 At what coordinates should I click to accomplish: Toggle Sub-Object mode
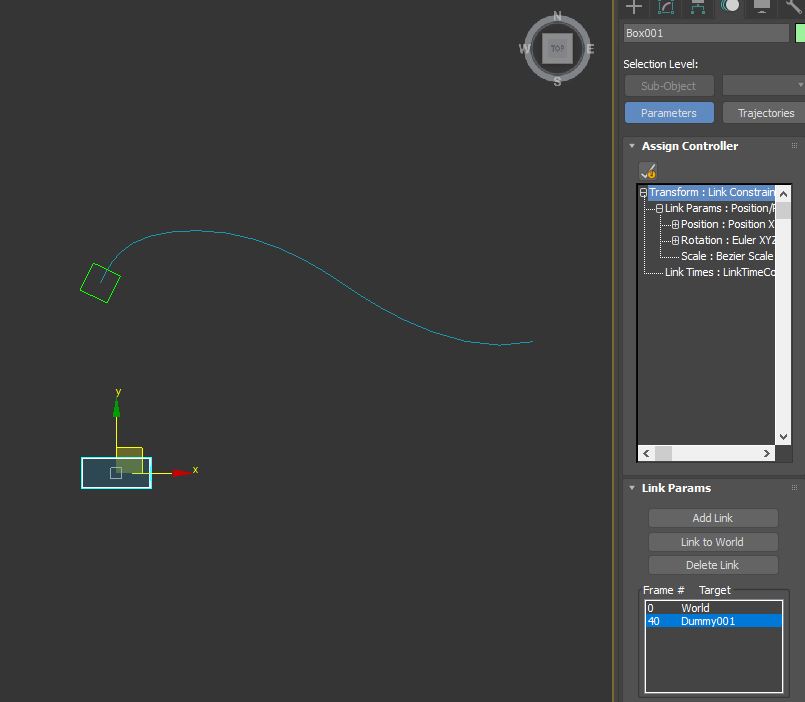(668, 85)
